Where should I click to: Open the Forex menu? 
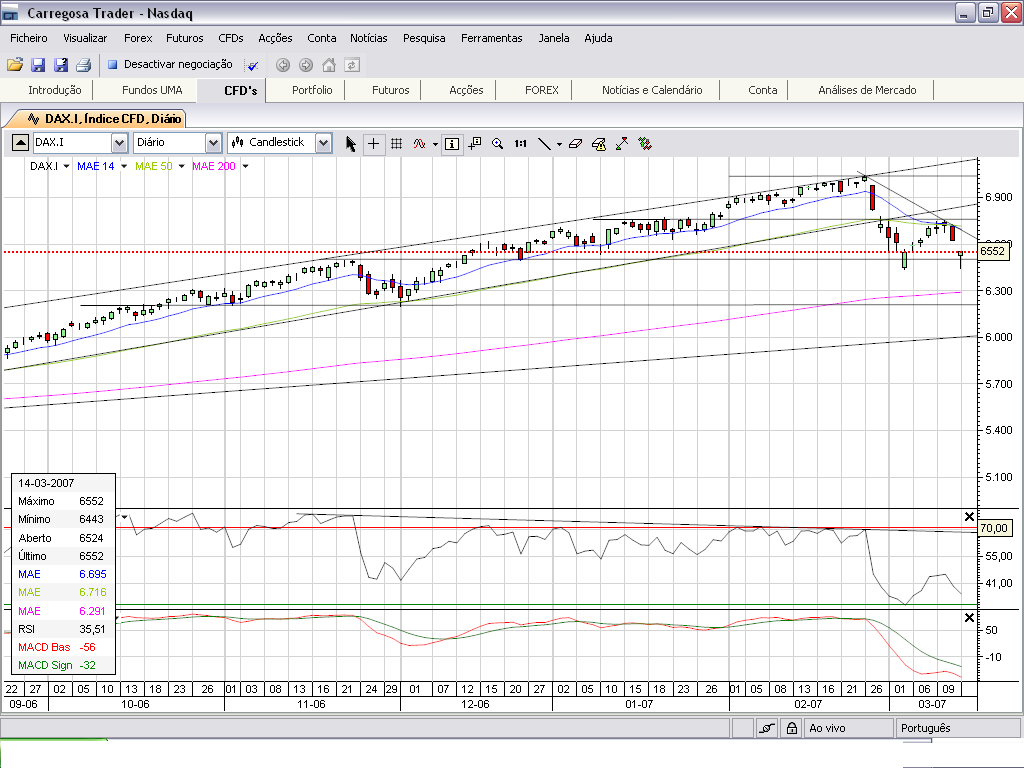click(138, 38)
